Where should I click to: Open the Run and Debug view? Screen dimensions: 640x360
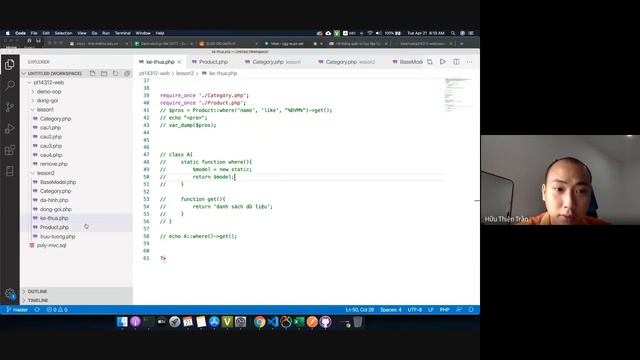pyautogui.click(x=10, y=129)
